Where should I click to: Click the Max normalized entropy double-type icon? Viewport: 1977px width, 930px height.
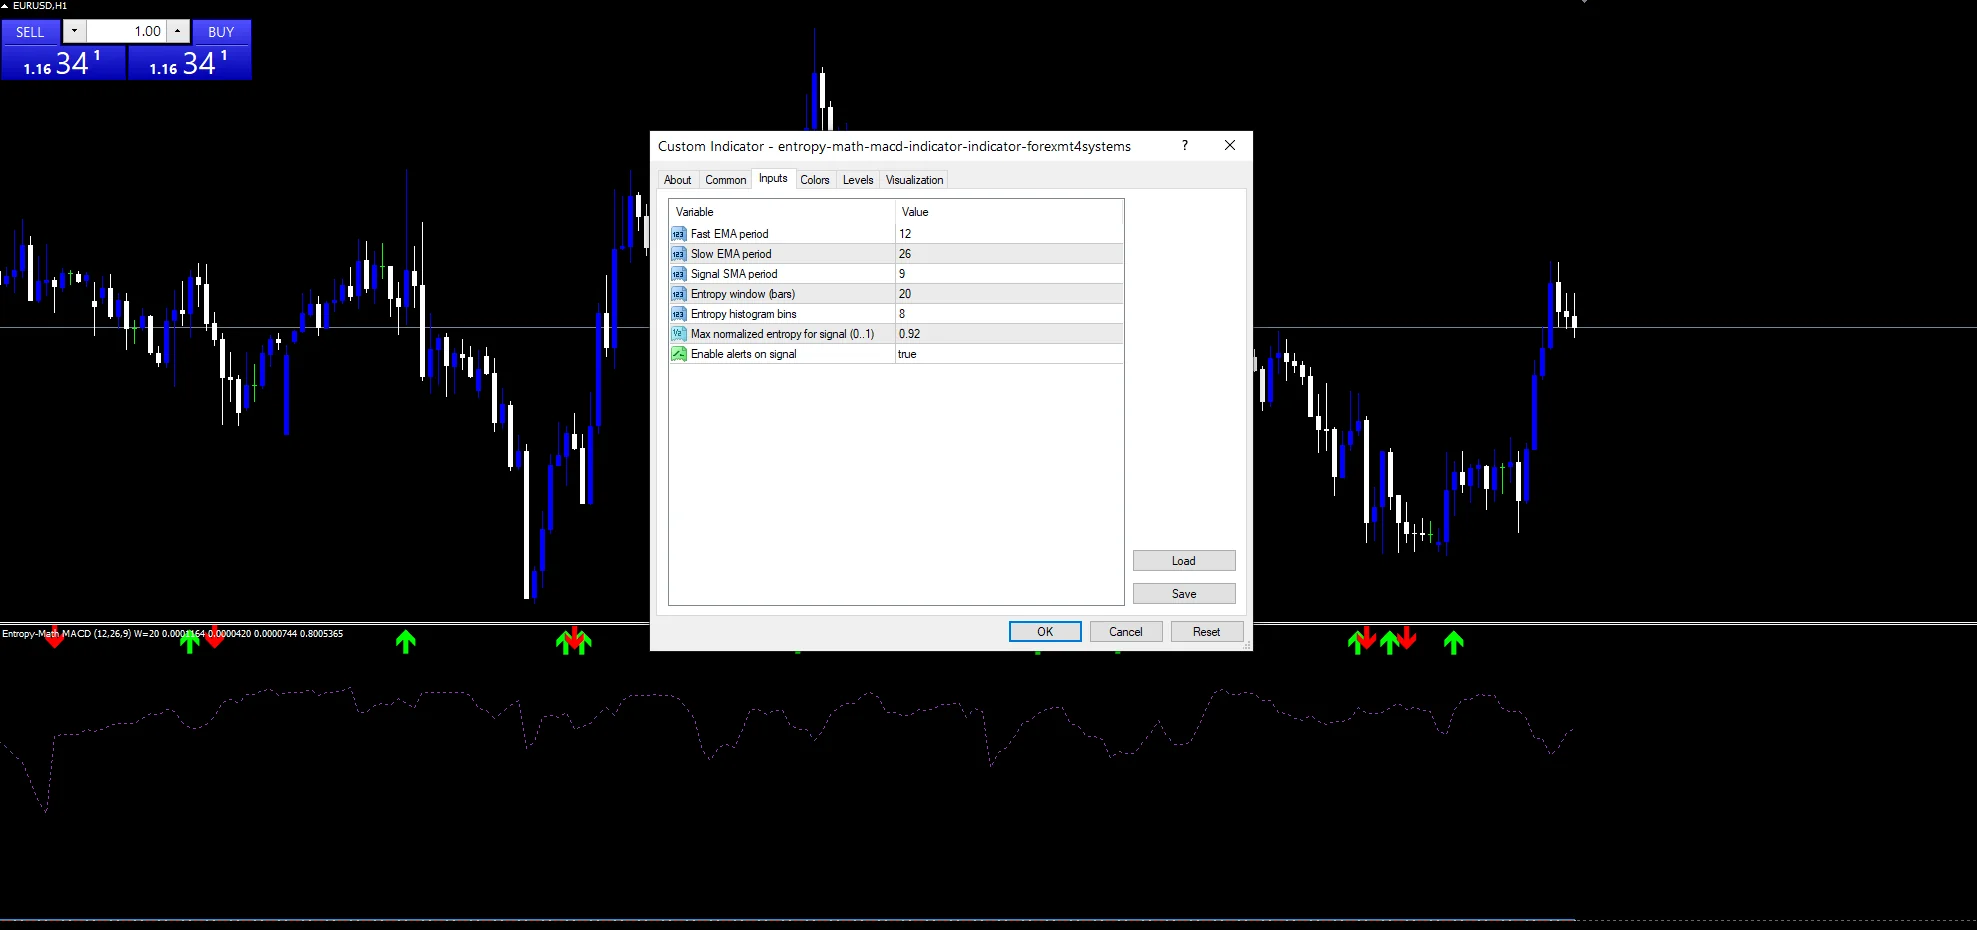click(679, 334)
